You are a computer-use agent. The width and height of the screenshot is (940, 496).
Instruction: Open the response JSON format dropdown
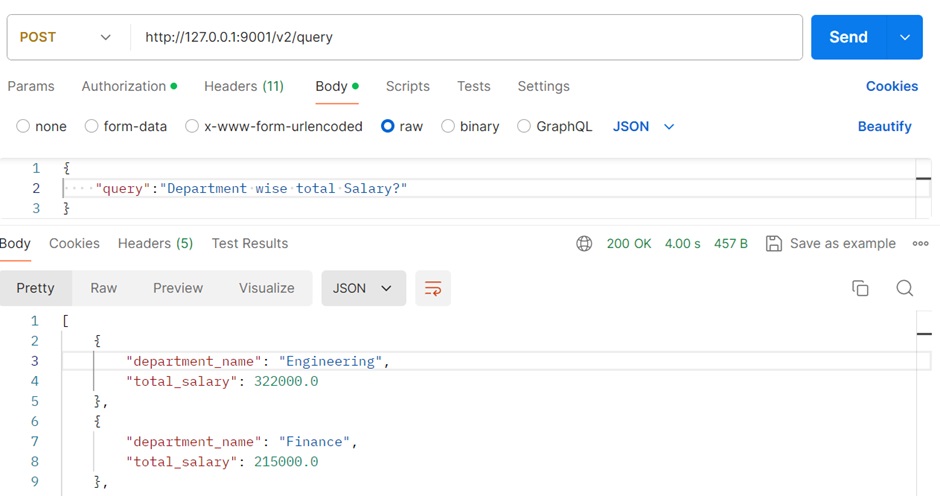click(363, 288)
